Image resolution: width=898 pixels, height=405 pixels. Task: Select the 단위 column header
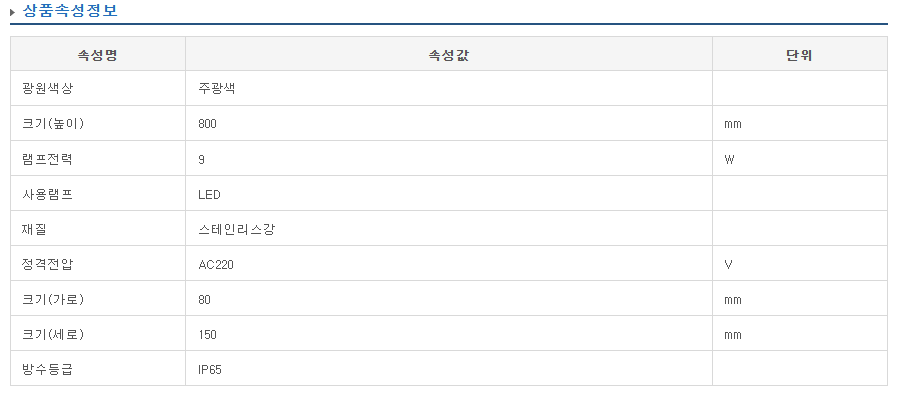coord(799,54)
